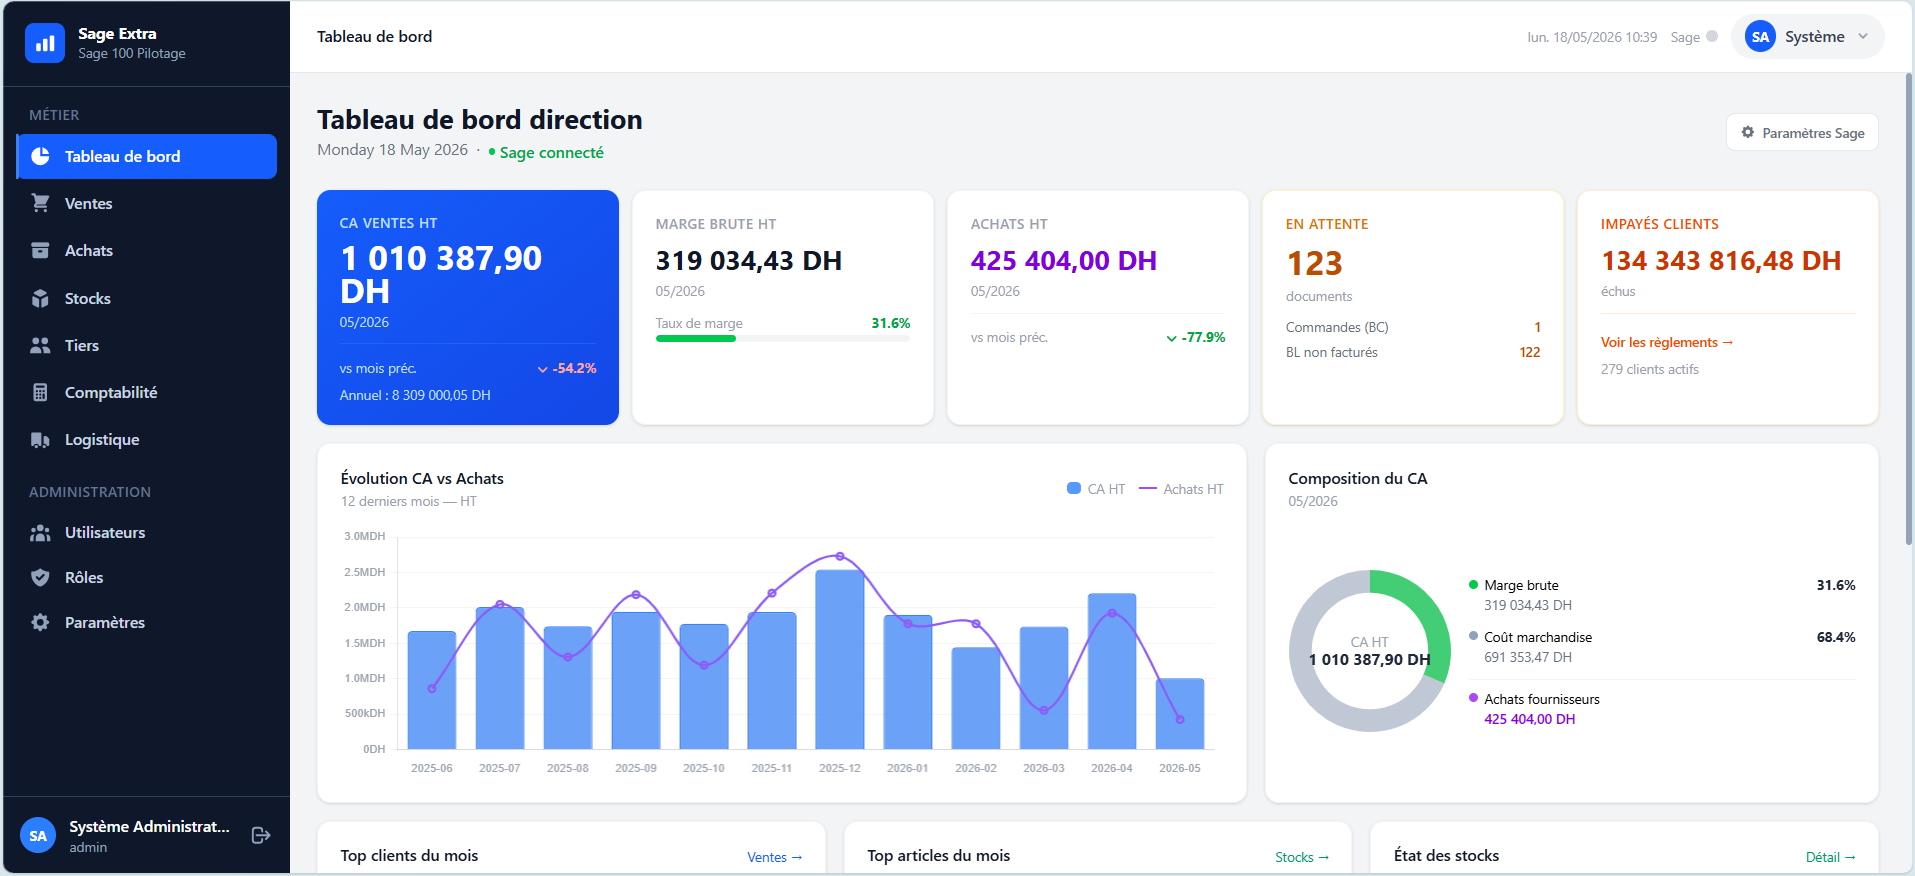The width and height of the screenshot is (1915, 876).
Task: Open Tiers via the people icon
Action: tap(40, 345)
